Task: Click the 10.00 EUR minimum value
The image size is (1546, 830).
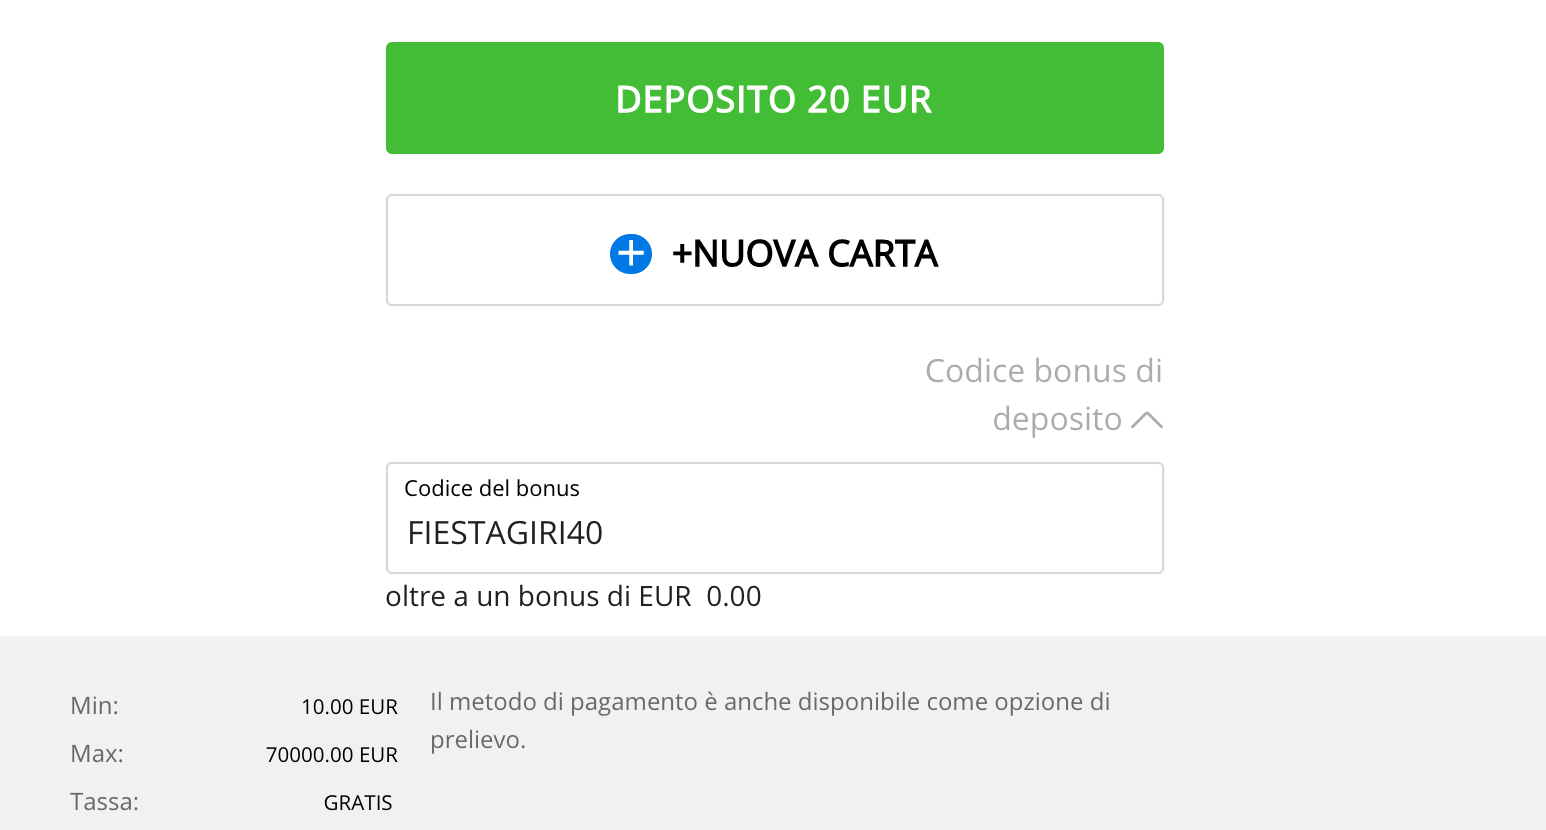Action: (350, 707)
